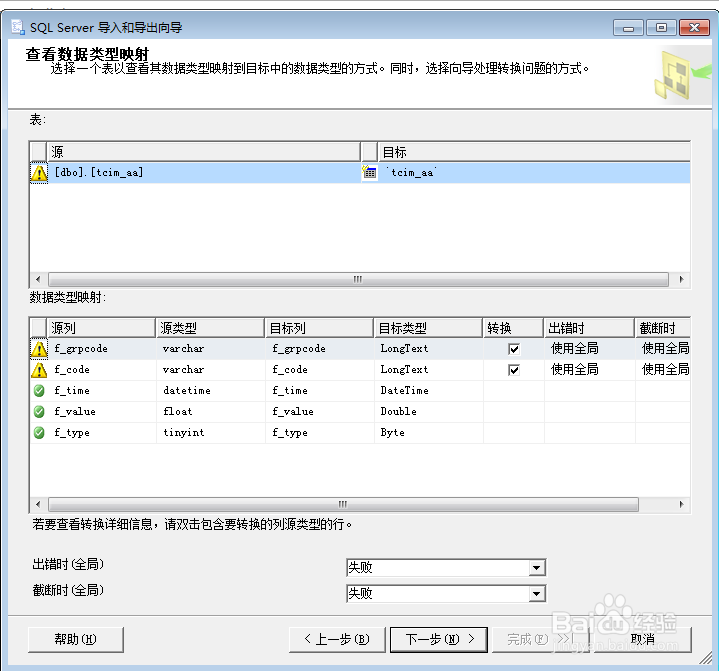
Task: Click the tables list horizontal scrollbar thumb
Action: click(x=358, y=279)
